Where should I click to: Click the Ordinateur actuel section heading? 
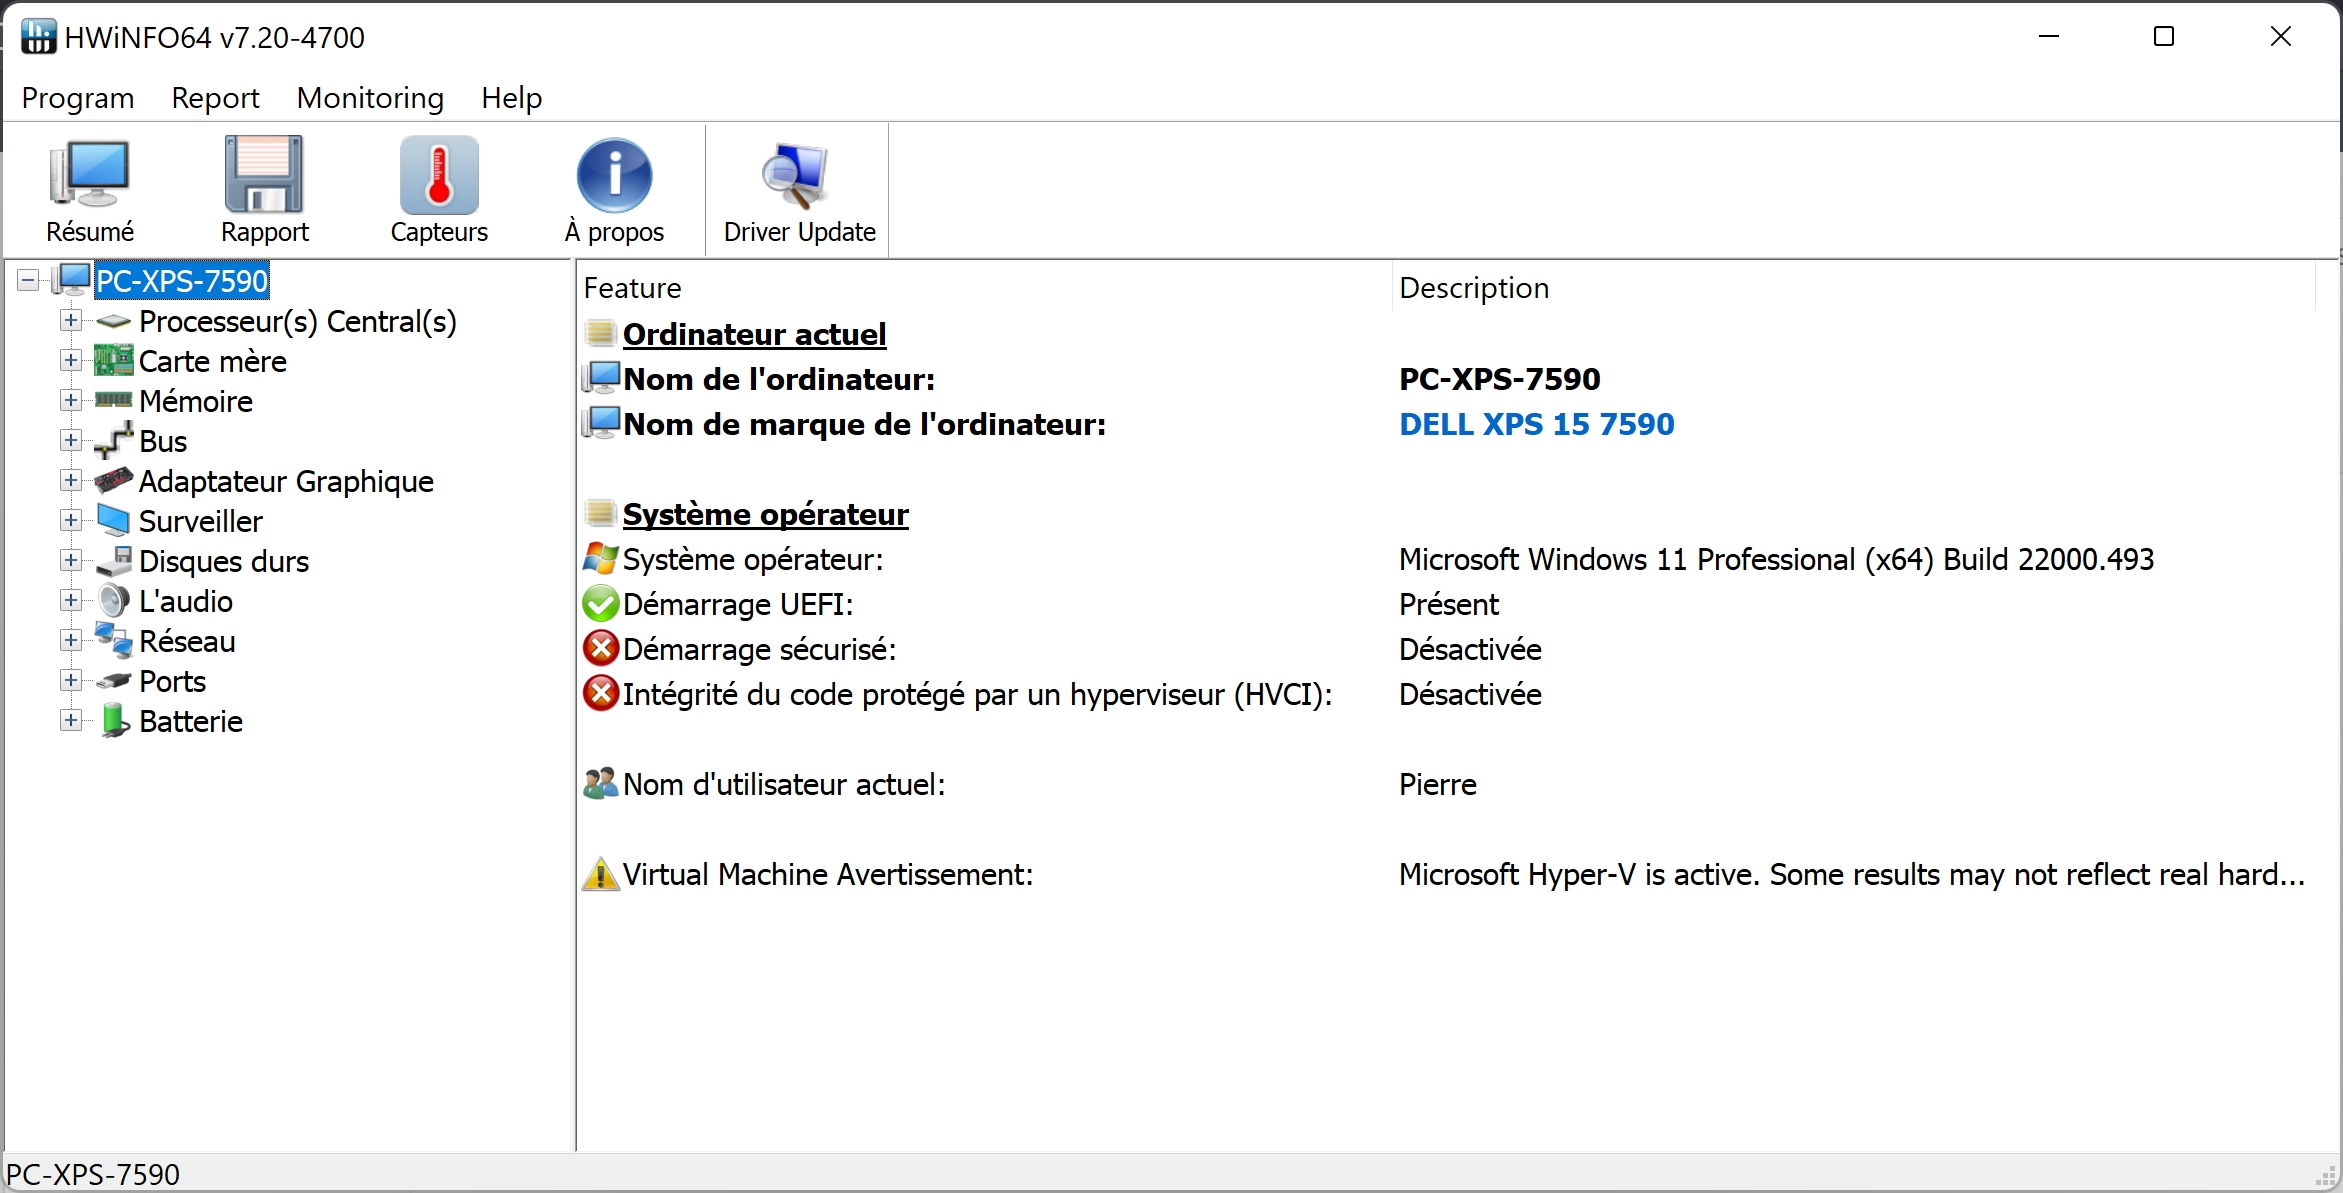point(754,334)
